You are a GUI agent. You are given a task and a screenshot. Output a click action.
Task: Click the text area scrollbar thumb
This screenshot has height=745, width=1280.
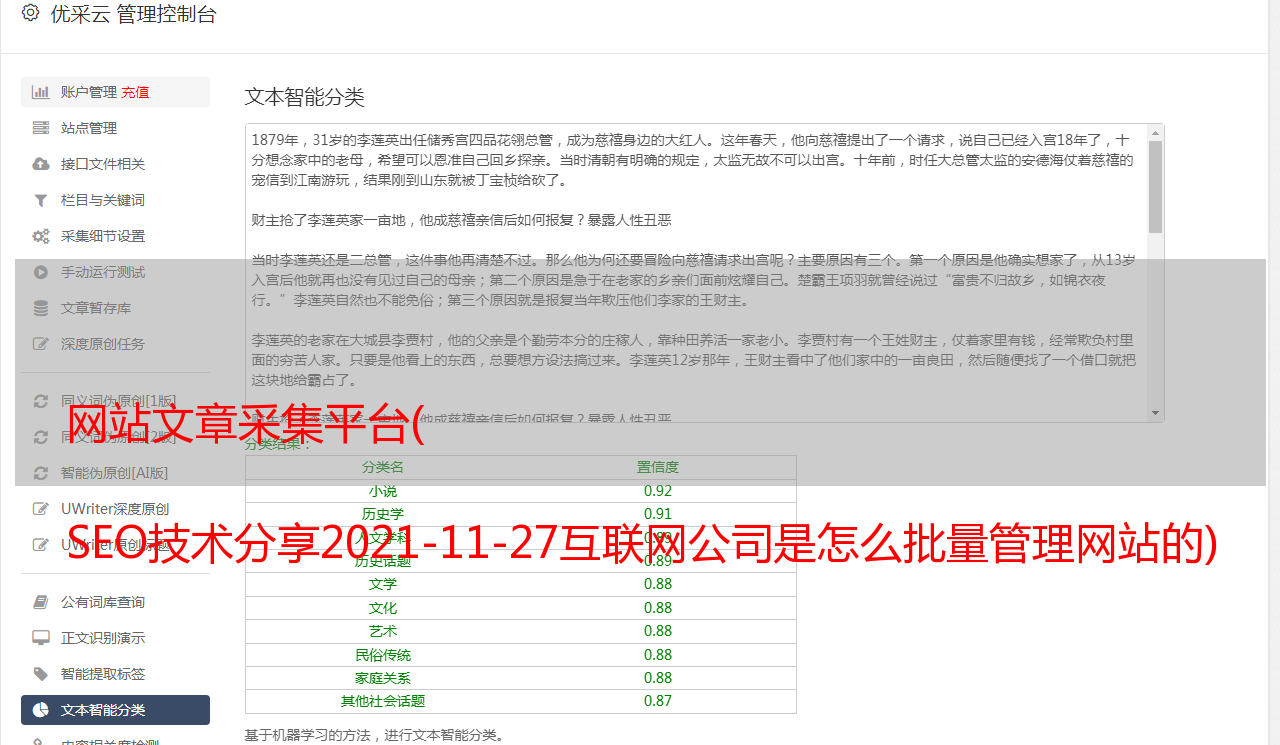coord(1155,187)
